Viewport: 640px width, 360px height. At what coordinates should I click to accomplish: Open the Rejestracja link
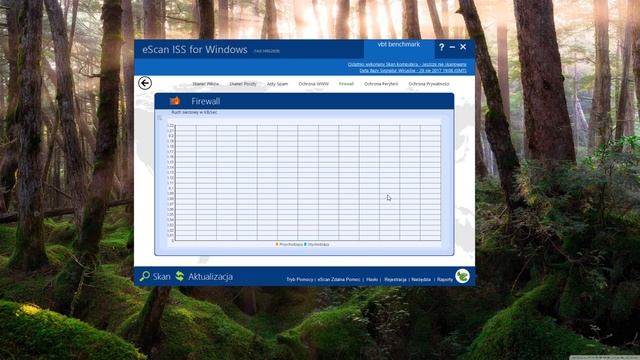coord(395,280)
